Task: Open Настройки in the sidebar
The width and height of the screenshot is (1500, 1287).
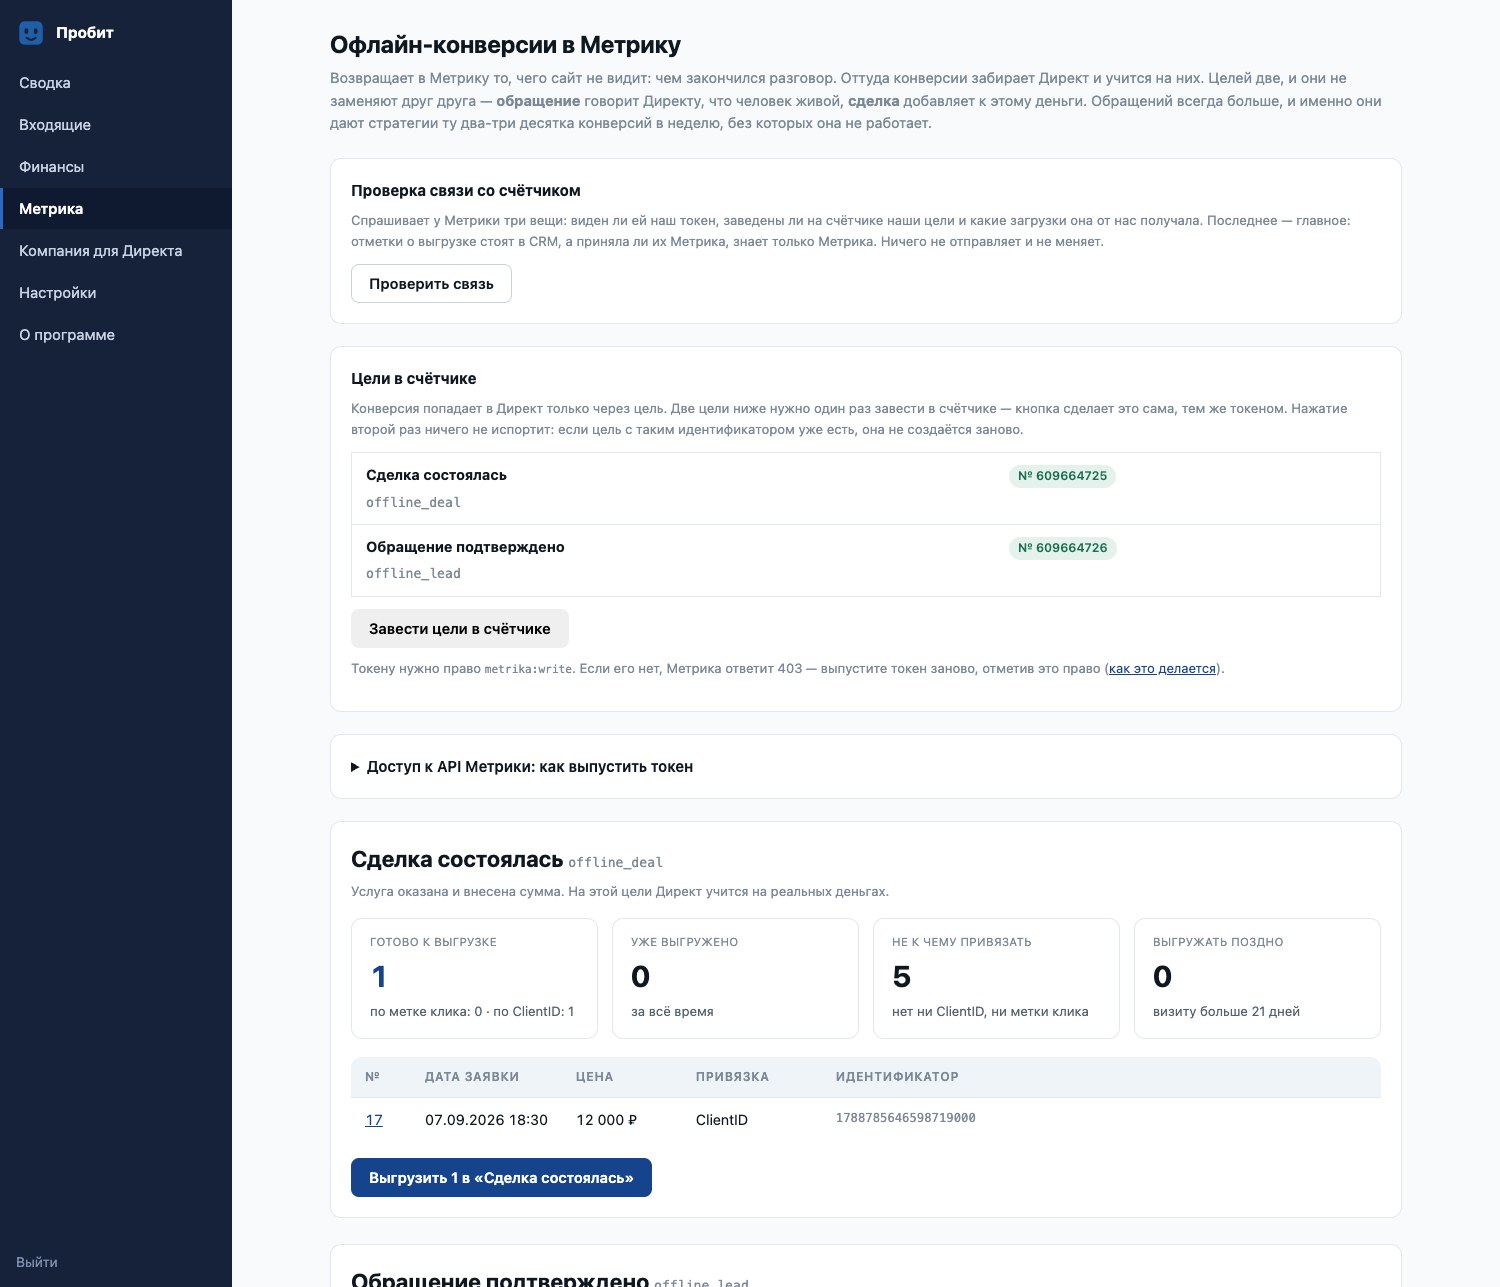Action: click(58, 293)
